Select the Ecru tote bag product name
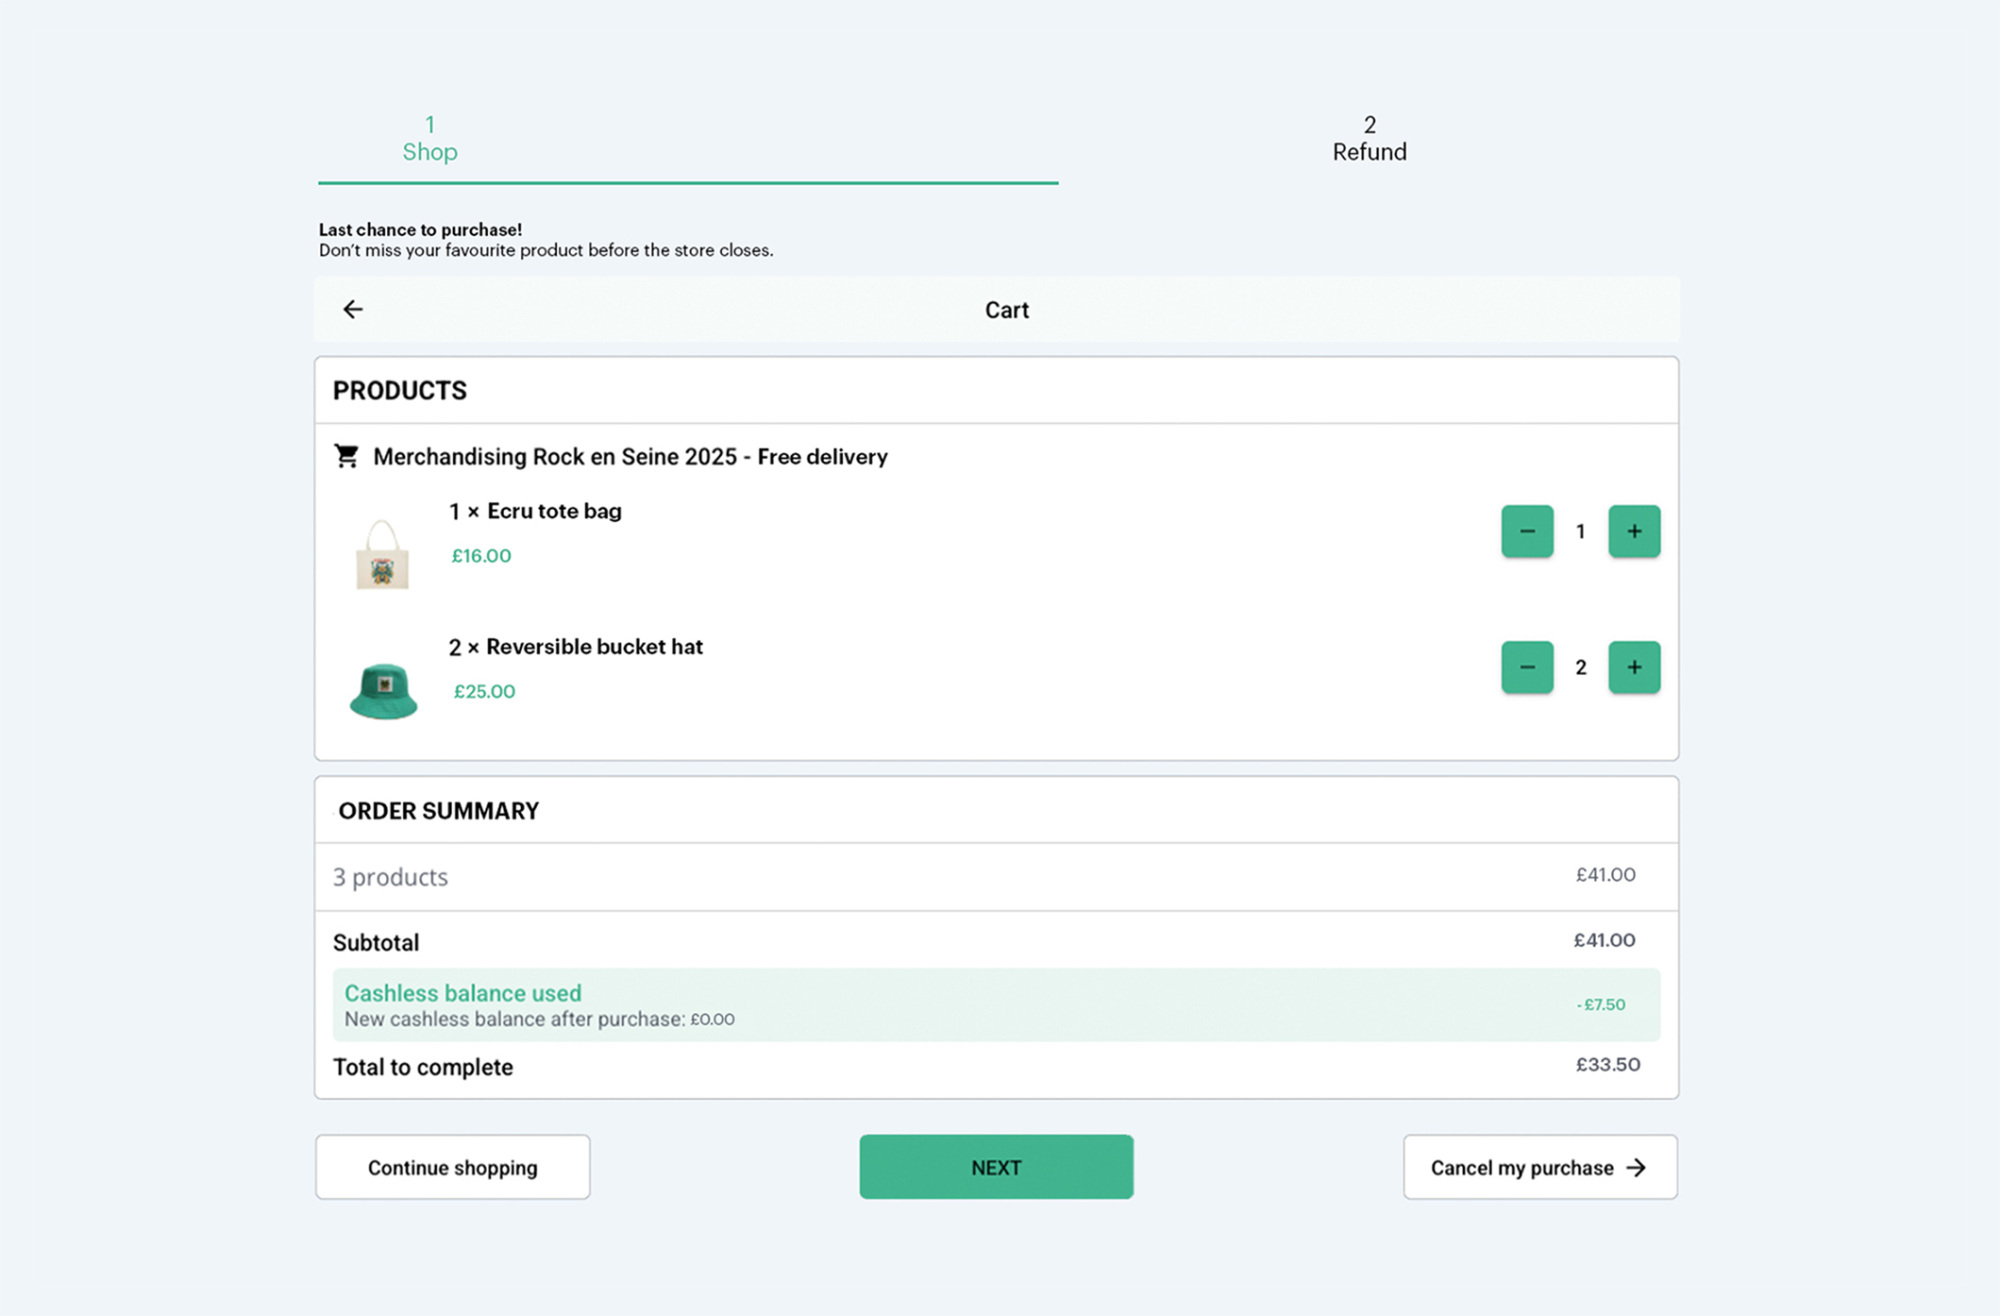The width and height of the screenshot is (2000, 1316). click(x=554, y=511)
